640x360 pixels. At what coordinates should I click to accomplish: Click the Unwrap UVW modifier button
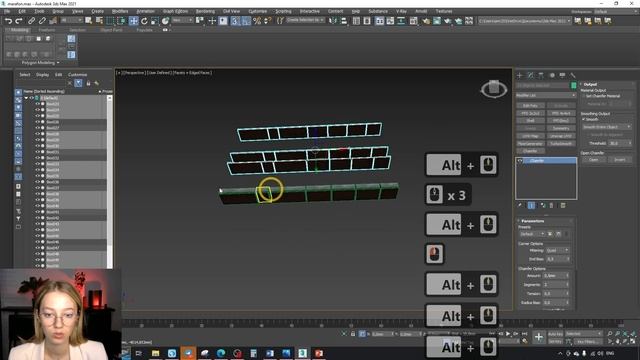pyautogui.click(x=561, y=136)
